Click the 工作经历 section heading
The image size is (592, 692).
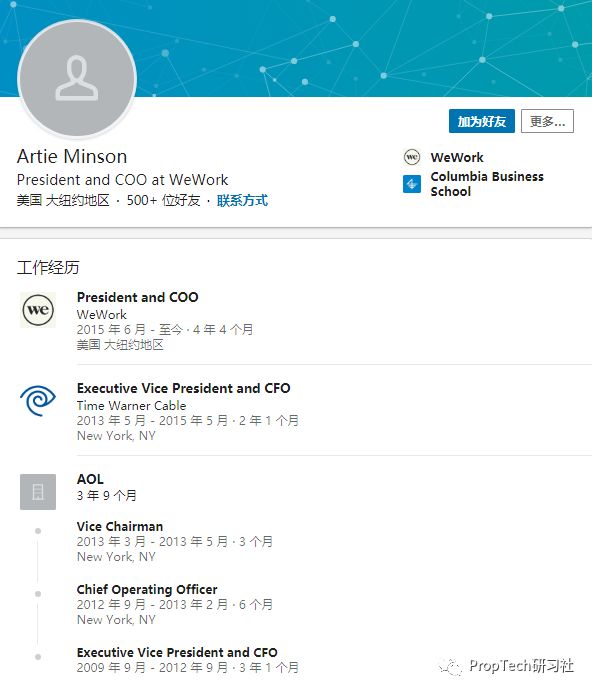coord(48,267)
